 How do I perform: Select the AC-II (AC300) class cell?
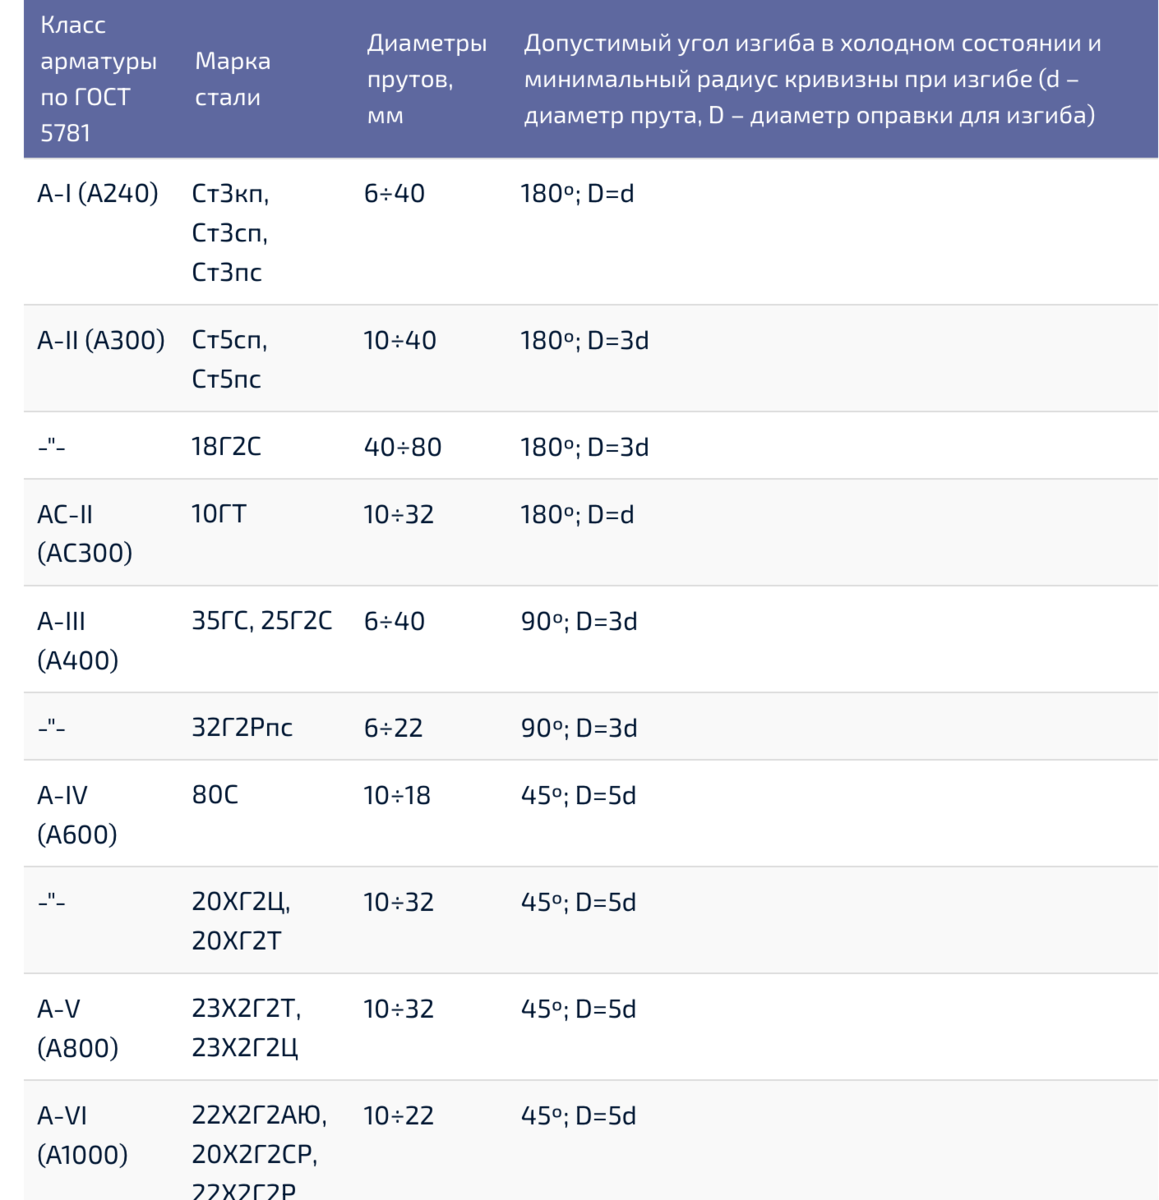85,533
